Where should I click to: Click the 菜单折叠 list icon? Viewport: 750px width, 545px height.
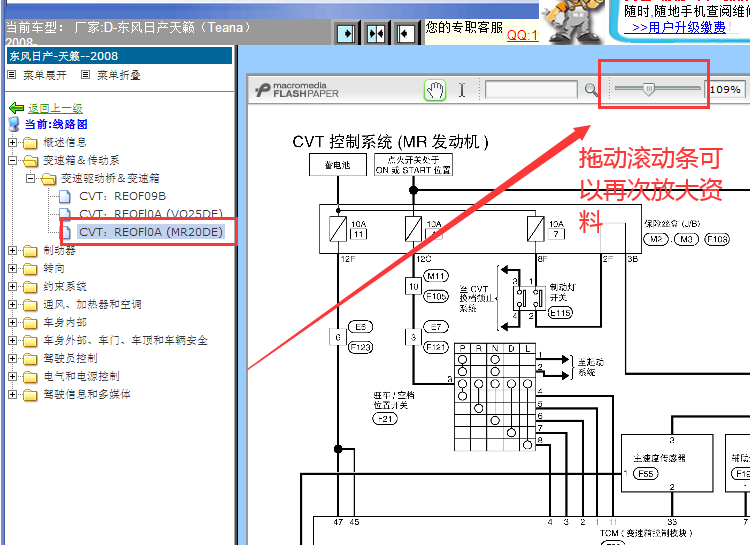point(86,75)
